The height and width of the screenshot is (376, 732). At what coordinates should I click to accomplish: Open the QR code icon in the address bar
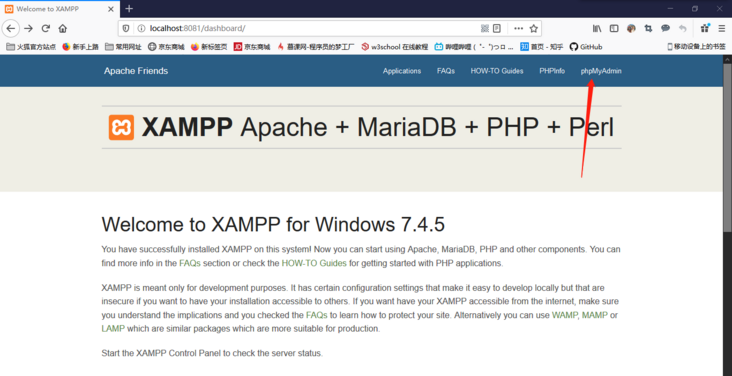485,28
